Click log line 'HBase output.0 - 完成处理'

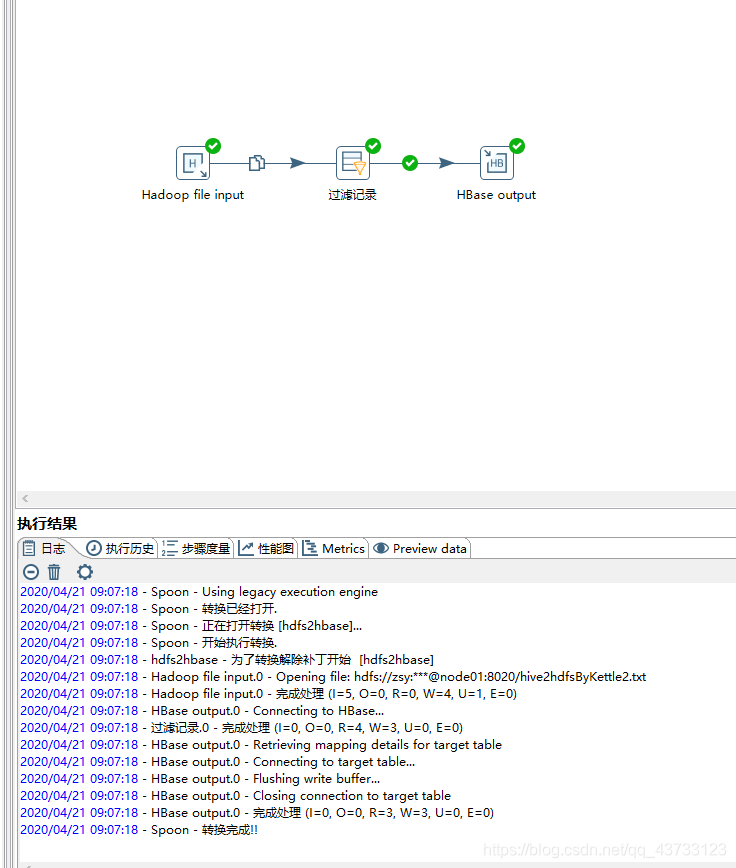257,813
